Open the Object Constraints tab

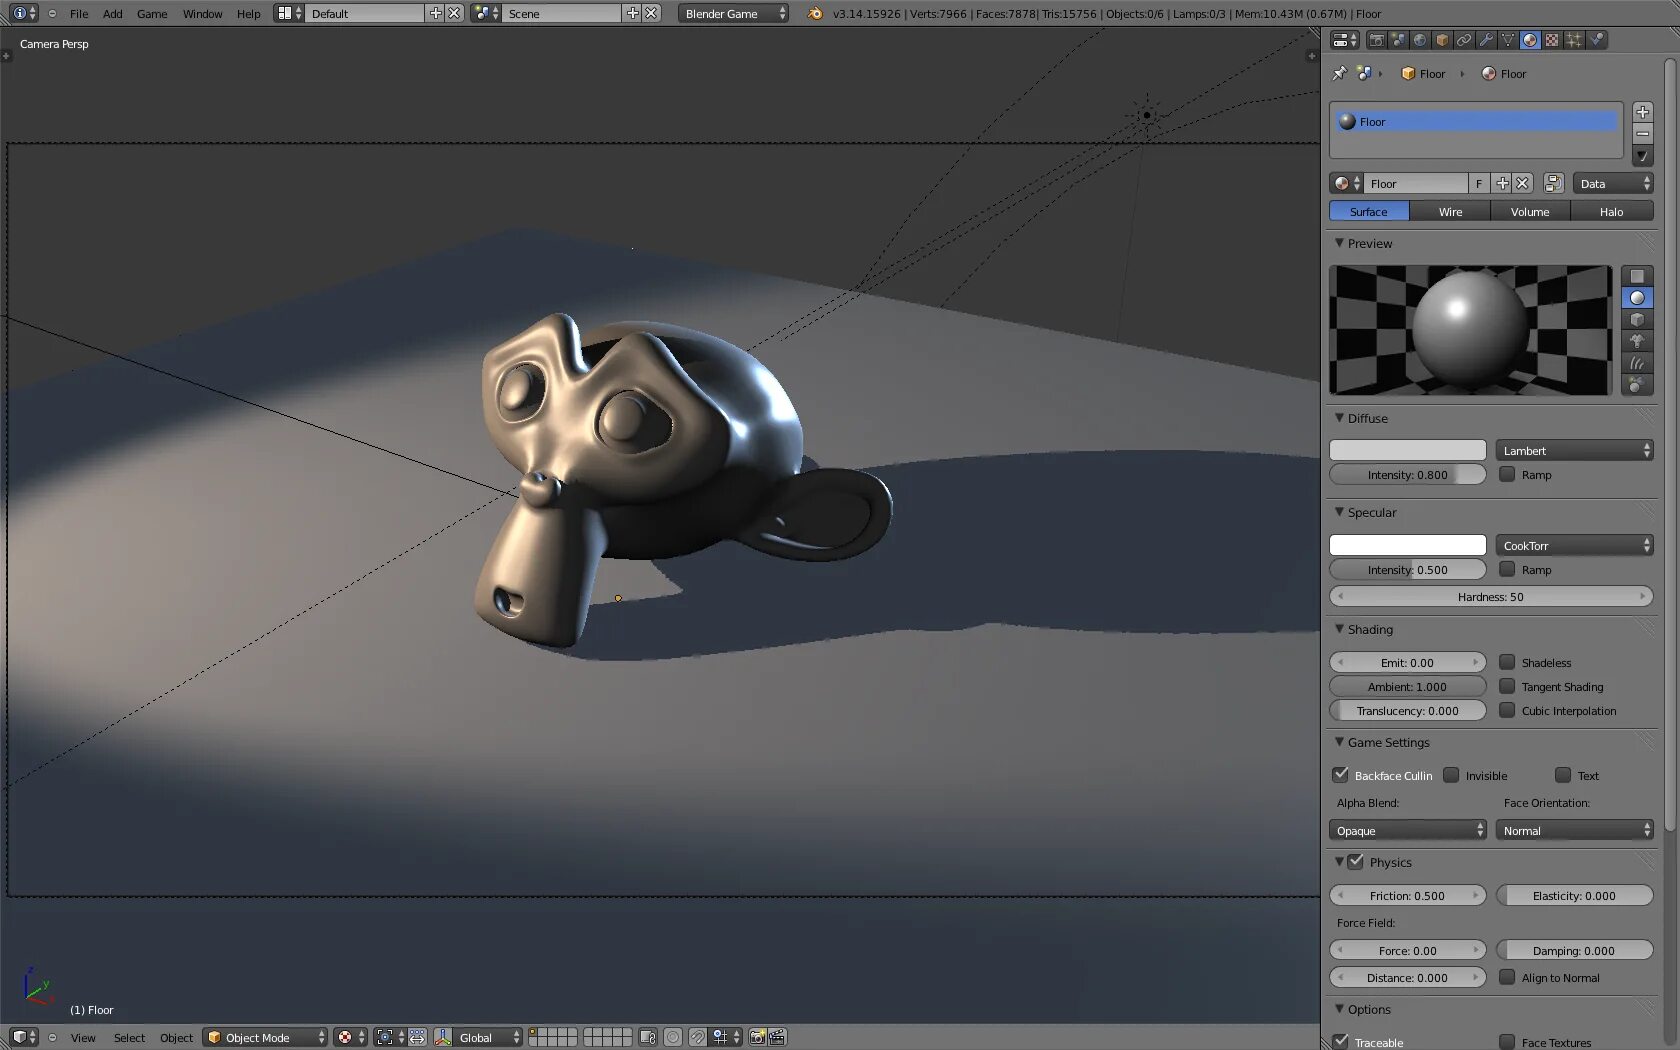tap(1465, 40)
